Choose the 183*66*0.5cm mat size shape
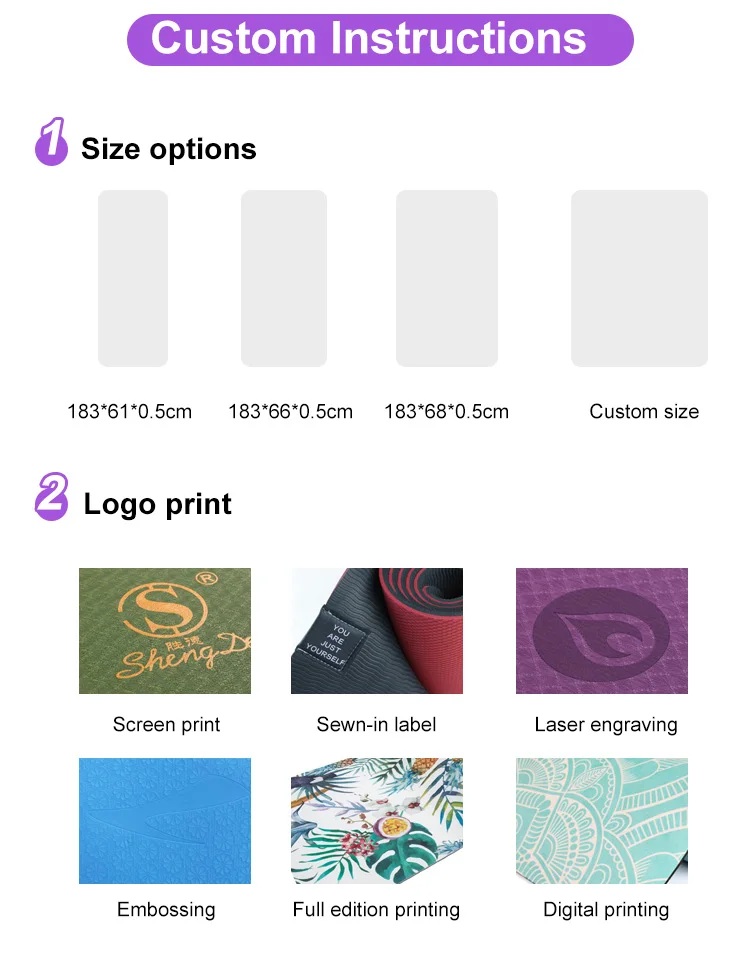The height and width of the screenshot is (958, 750). pyautogui.click(x=284, y=278)
